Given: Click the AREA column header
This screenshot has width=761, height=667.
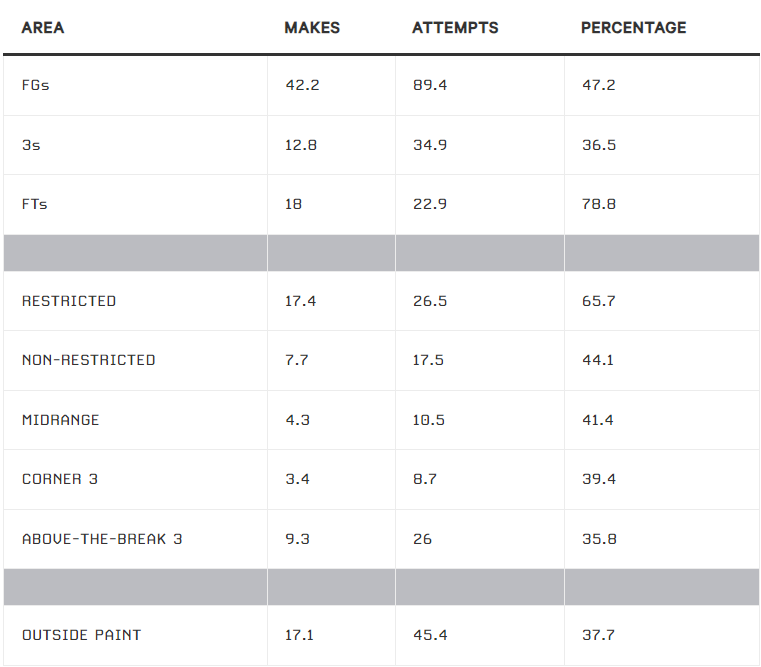Looking at the screenshot, I should tap(43, 28).
